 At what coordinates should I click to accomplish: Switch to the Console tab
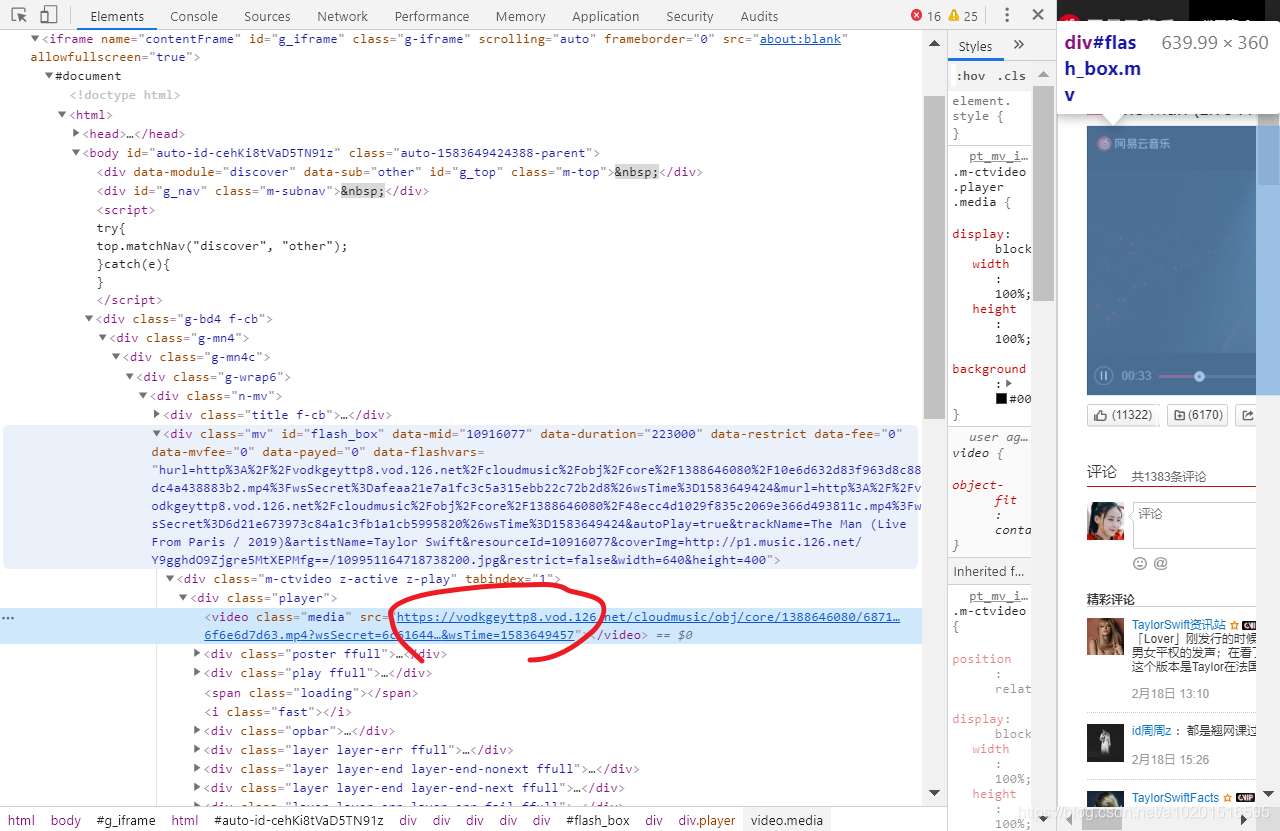click(x=194, y=16)
